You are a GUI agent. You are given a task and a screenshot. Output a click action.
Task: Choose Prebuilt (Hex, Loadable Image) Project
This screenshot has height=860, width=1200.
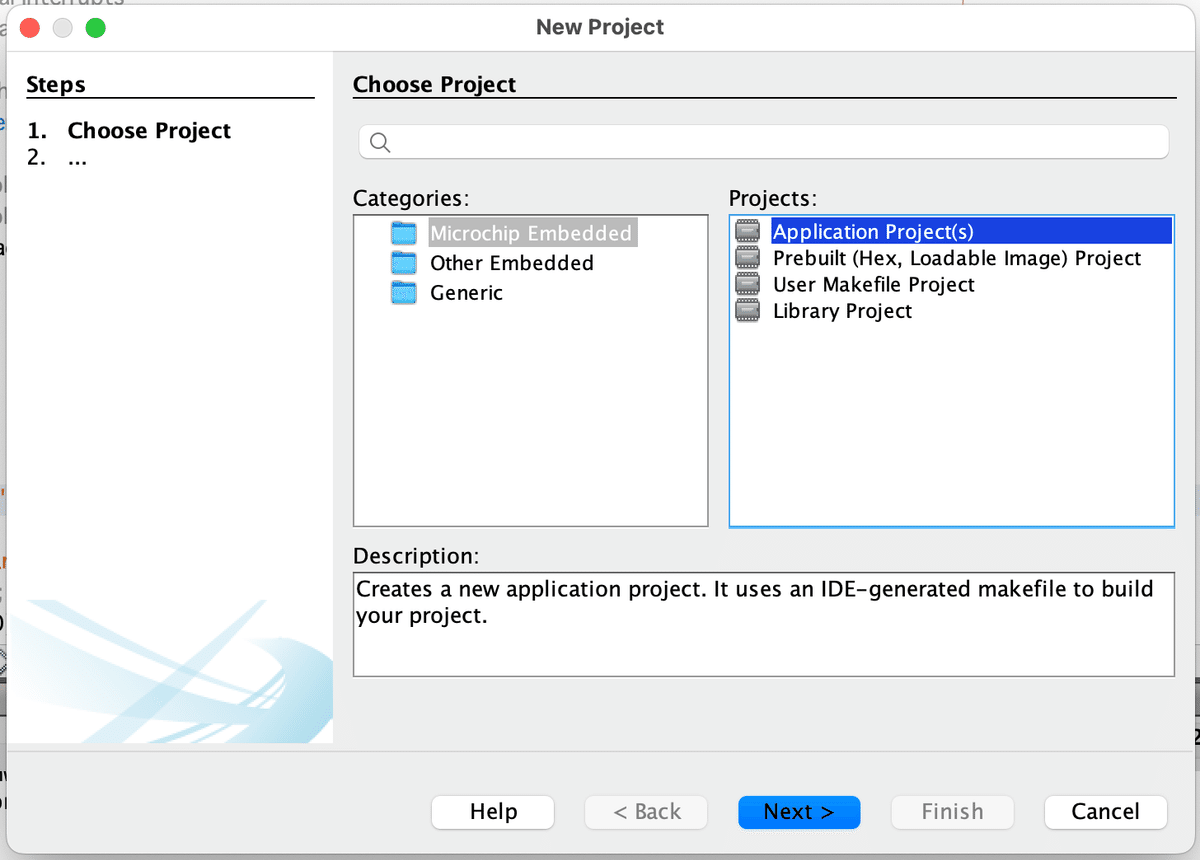click(956, 258)
